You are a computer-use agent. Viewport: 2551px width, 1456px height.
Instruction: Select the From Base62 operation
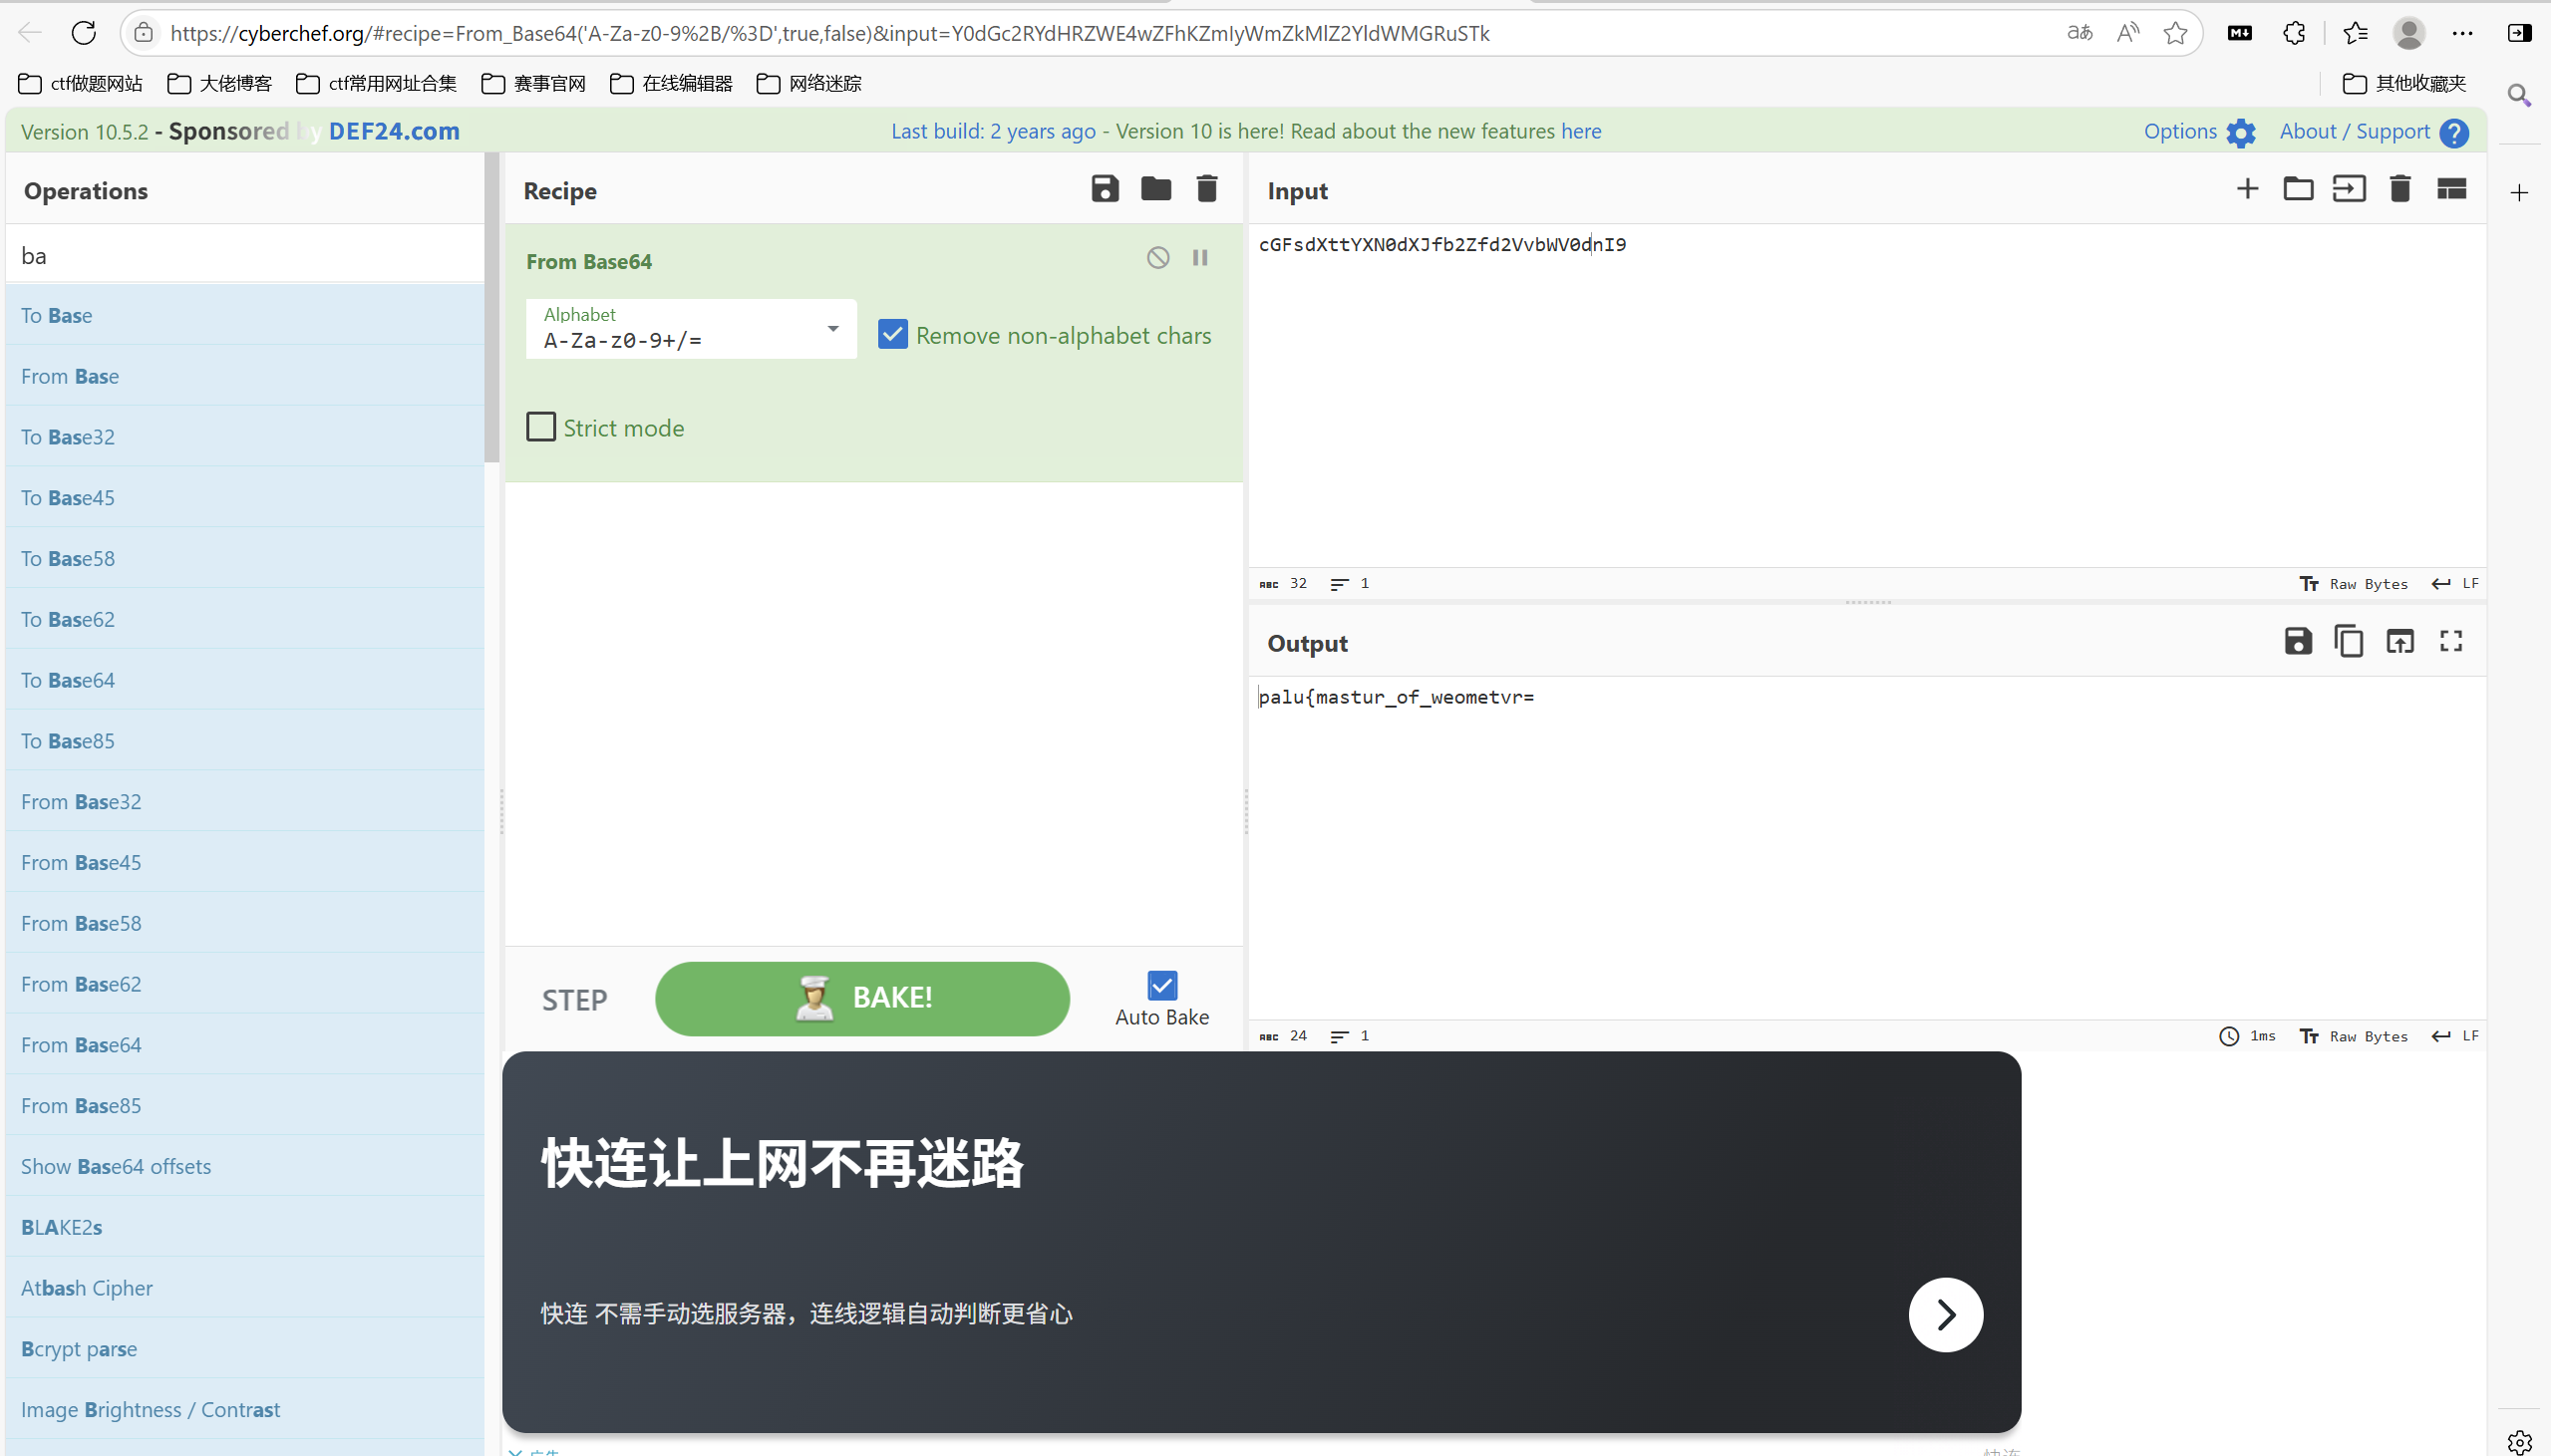tap(245, 984)
